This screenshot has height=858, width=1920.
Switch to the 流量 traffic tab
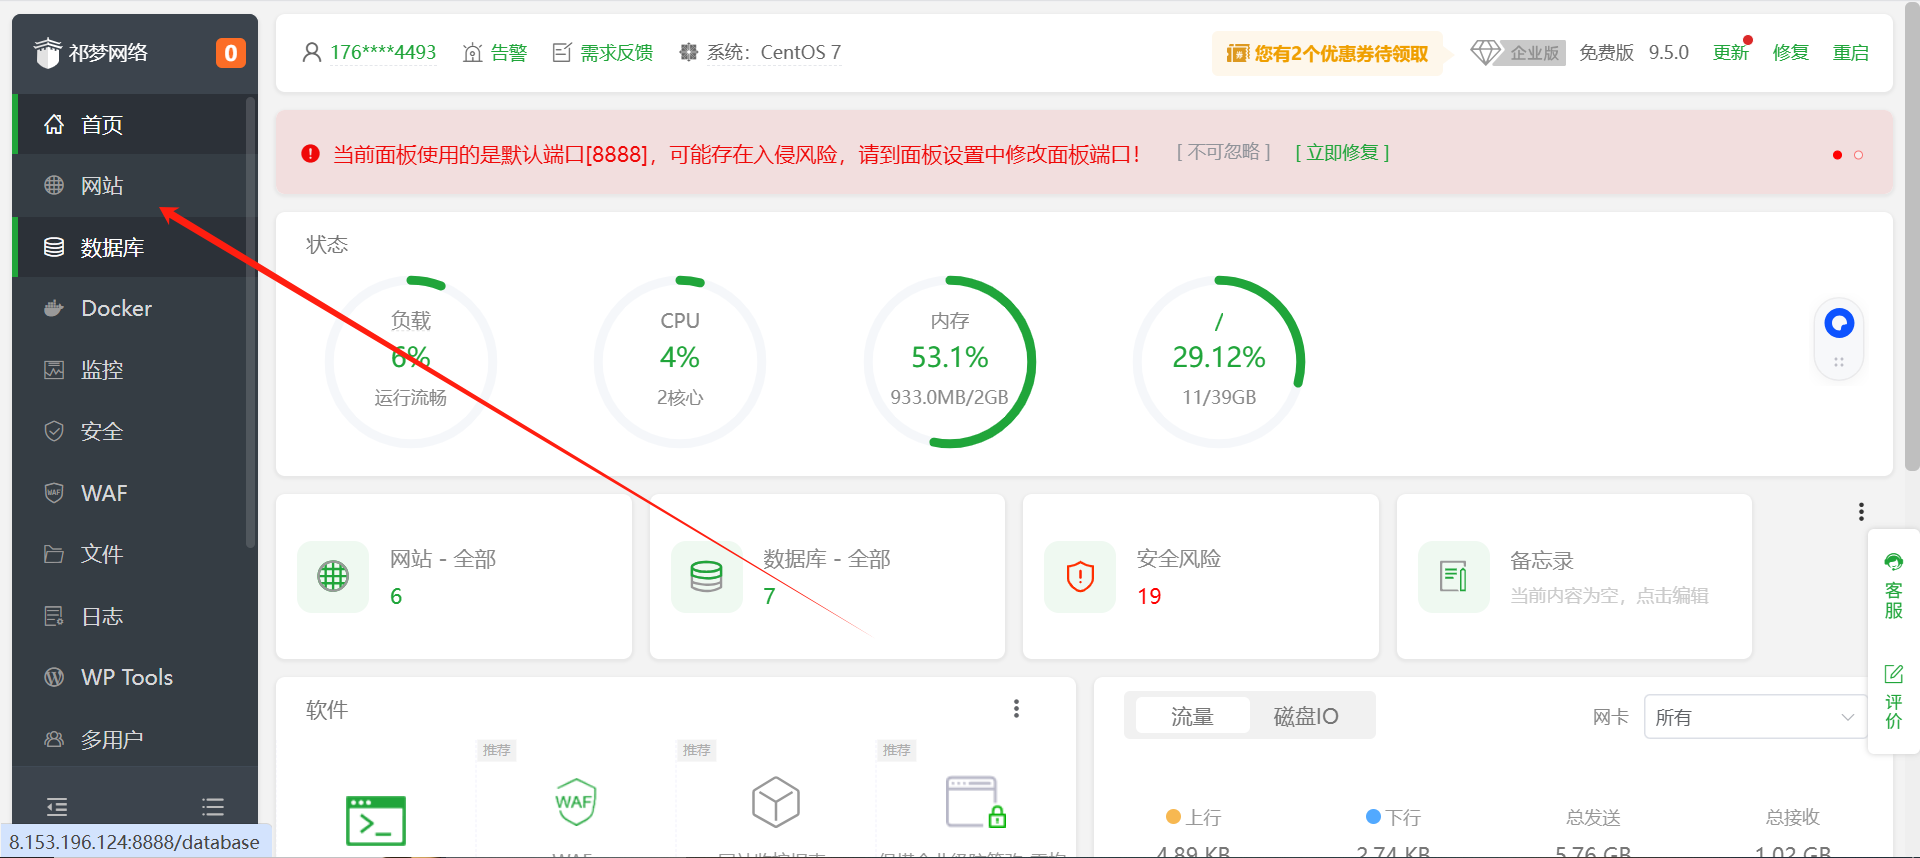coord(1192,716)
